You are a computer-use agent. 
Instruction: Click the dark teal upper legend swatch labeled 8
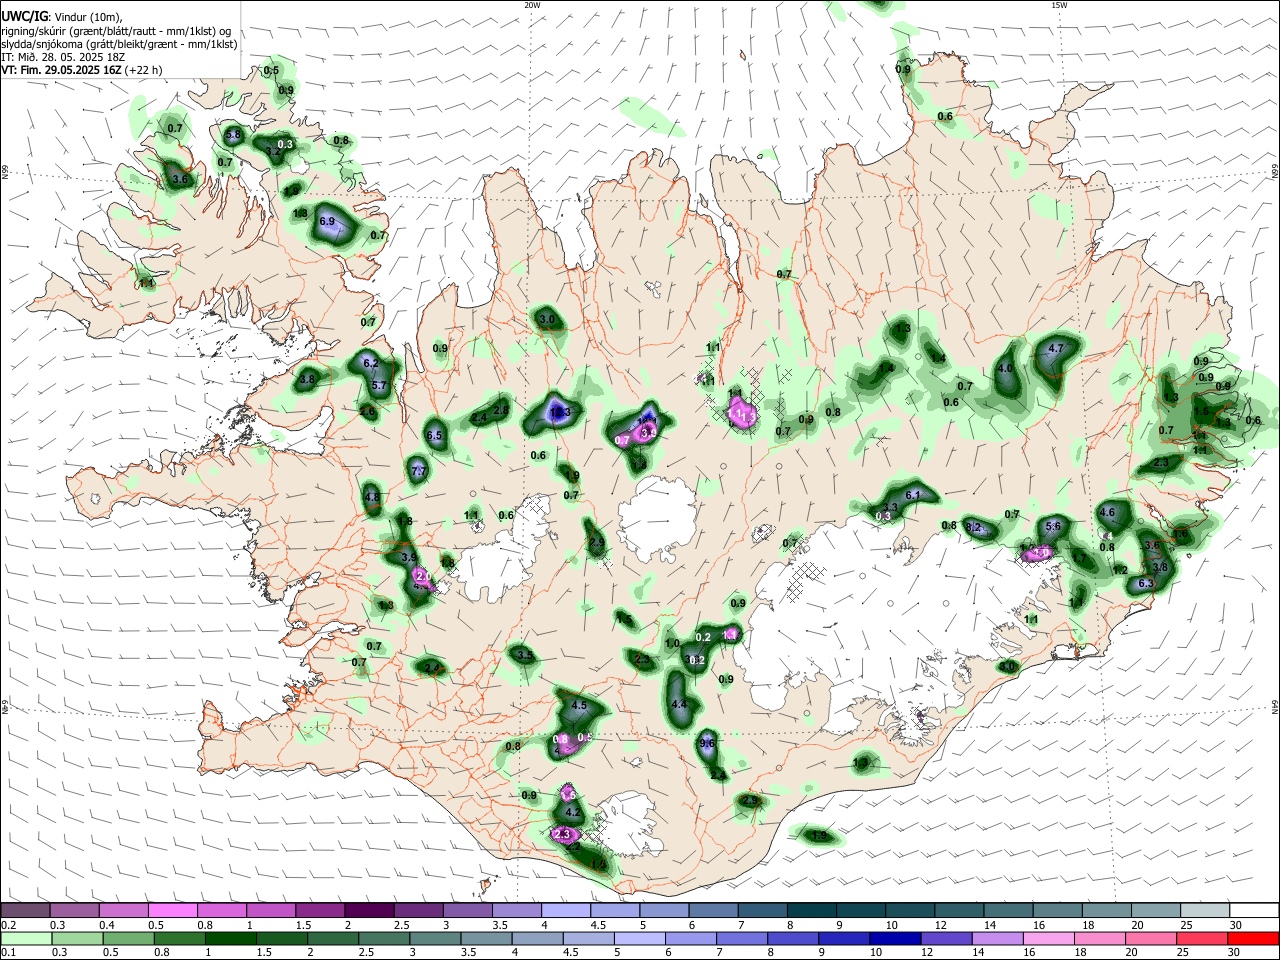tap(811, 910)
